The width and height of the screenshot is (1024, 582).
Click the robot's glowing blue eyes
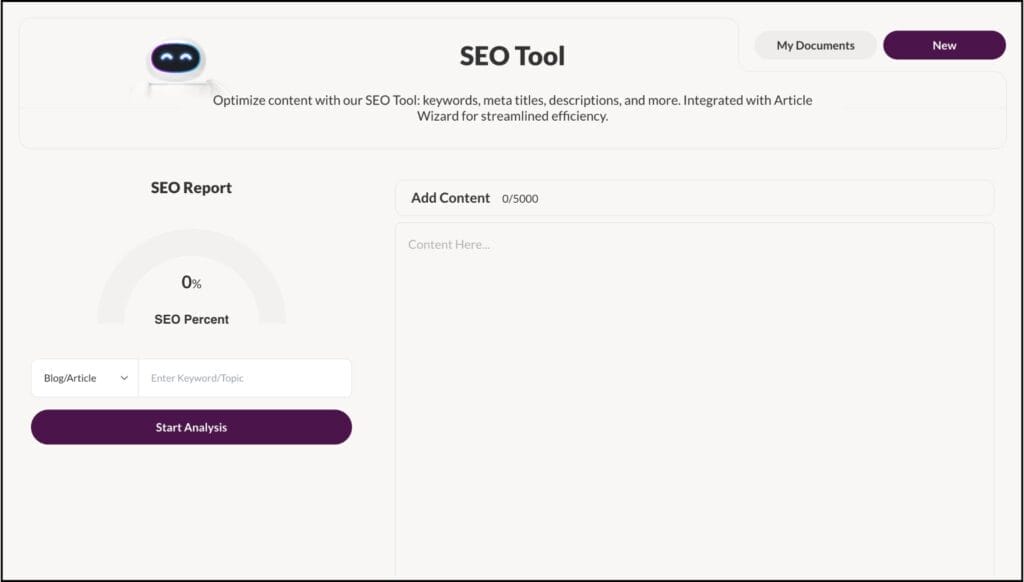pos(176,58)
